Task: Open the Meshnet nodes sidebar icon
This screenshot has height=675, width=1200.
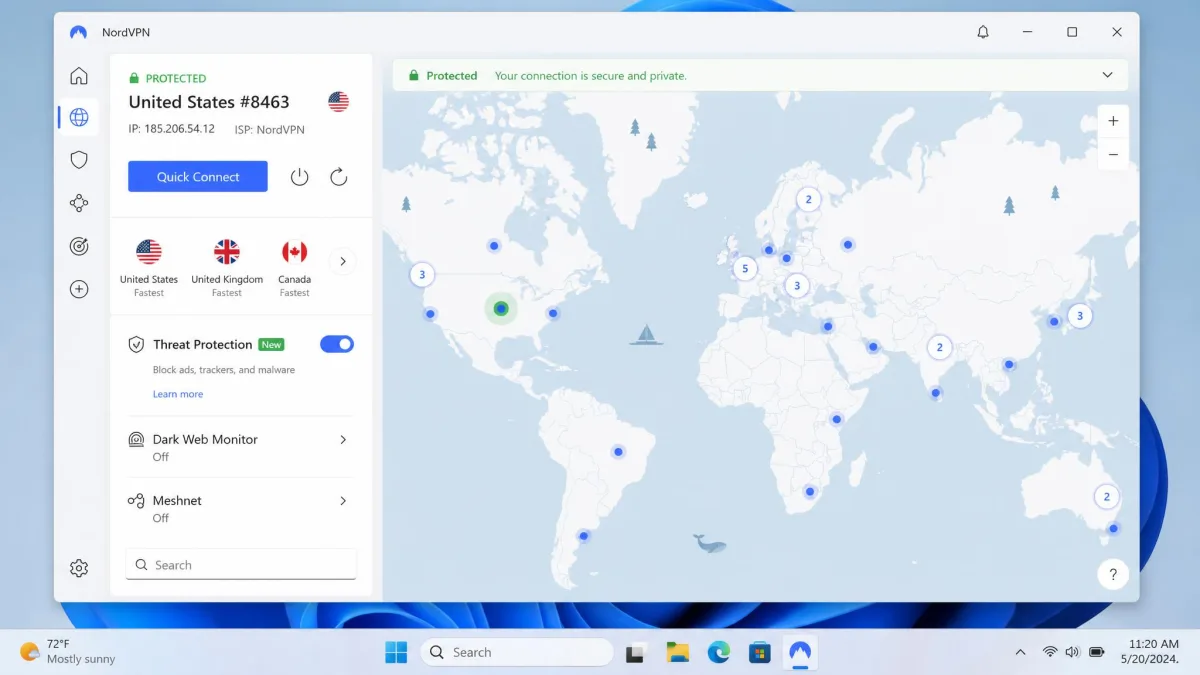Action: tap(79, 203)
